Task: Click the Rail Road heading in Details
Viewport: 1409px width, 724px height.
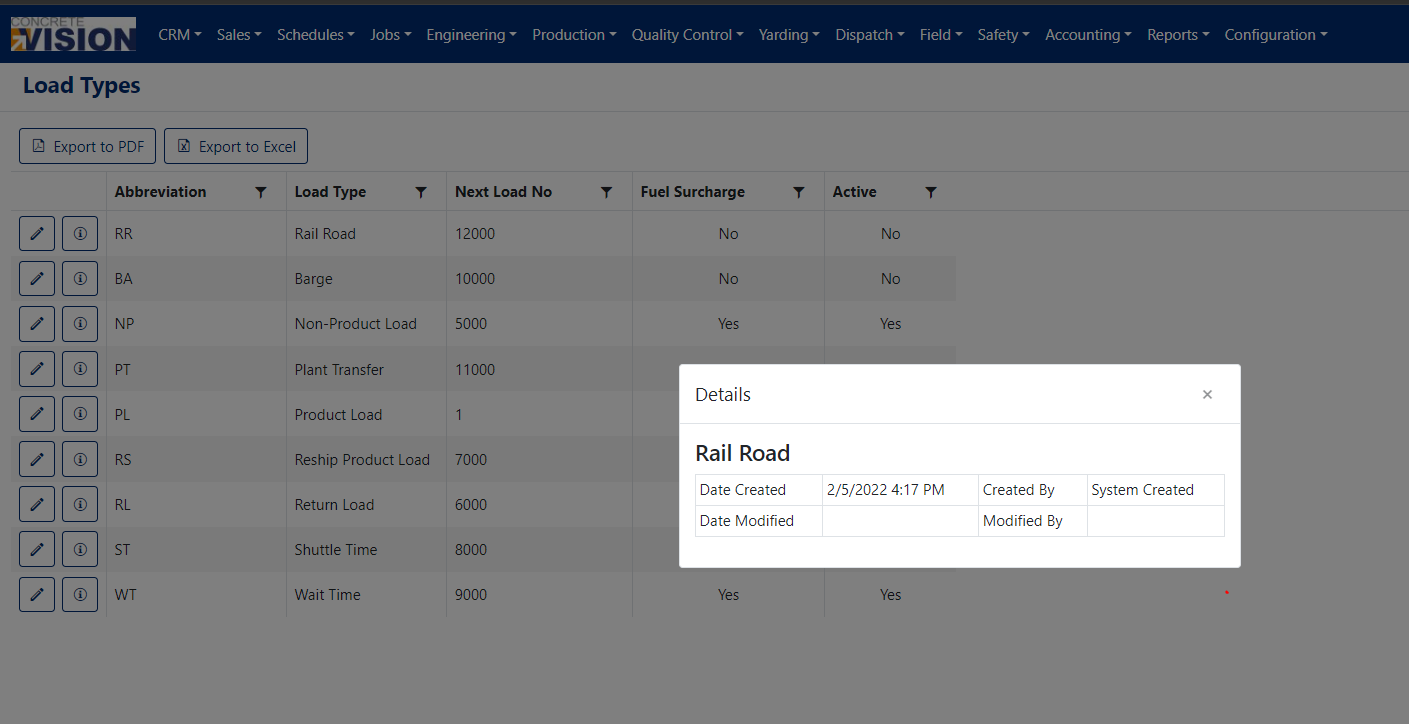Action: point(743,453)
